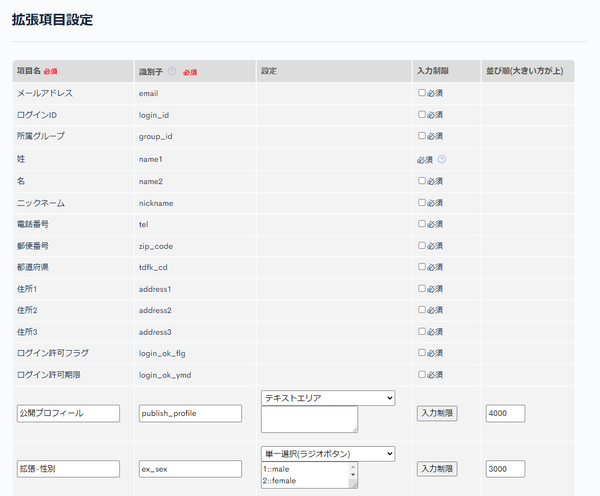This screenshot has width=600, height=496.
Task: Open the テキストエリア type dropdown
Action: tap(328, 398)
